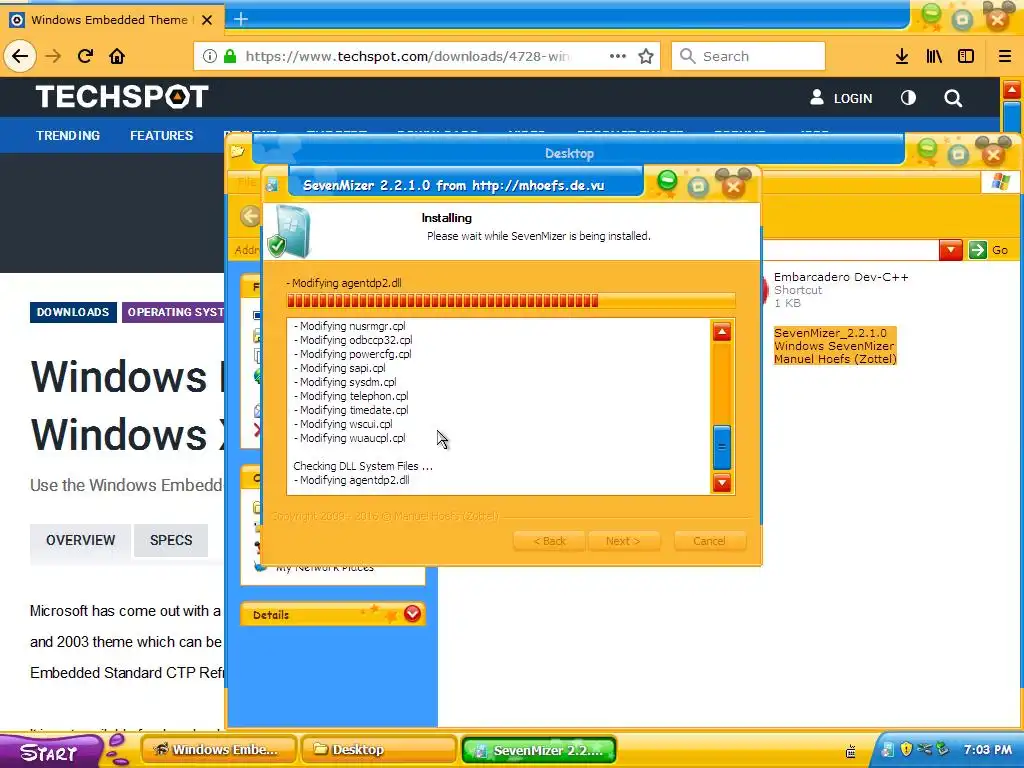Viewport: 1024px width, 768px height.
Task: Click the green Go arrow in Explorer
Action: point(978,249)
